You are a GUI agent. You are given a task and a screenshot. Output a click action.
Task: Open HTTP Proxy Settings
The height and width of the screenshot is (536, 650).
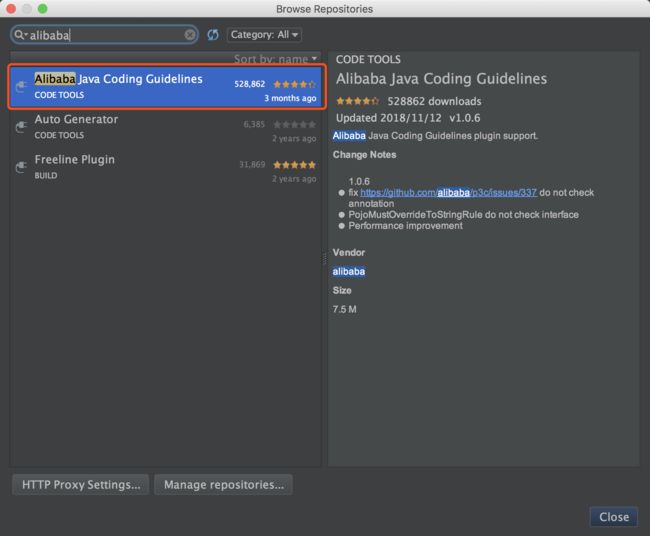click(81, 485)
